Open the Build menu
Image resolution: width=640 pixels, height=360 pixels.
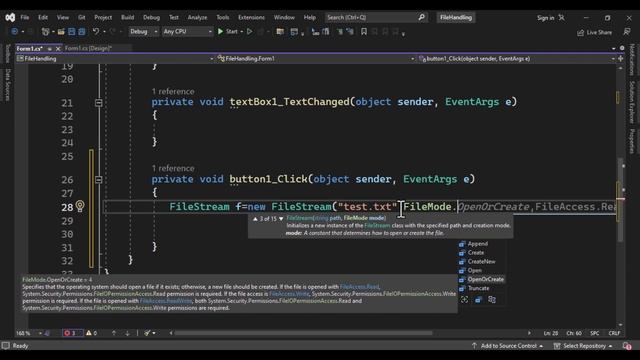click(127, 18)
